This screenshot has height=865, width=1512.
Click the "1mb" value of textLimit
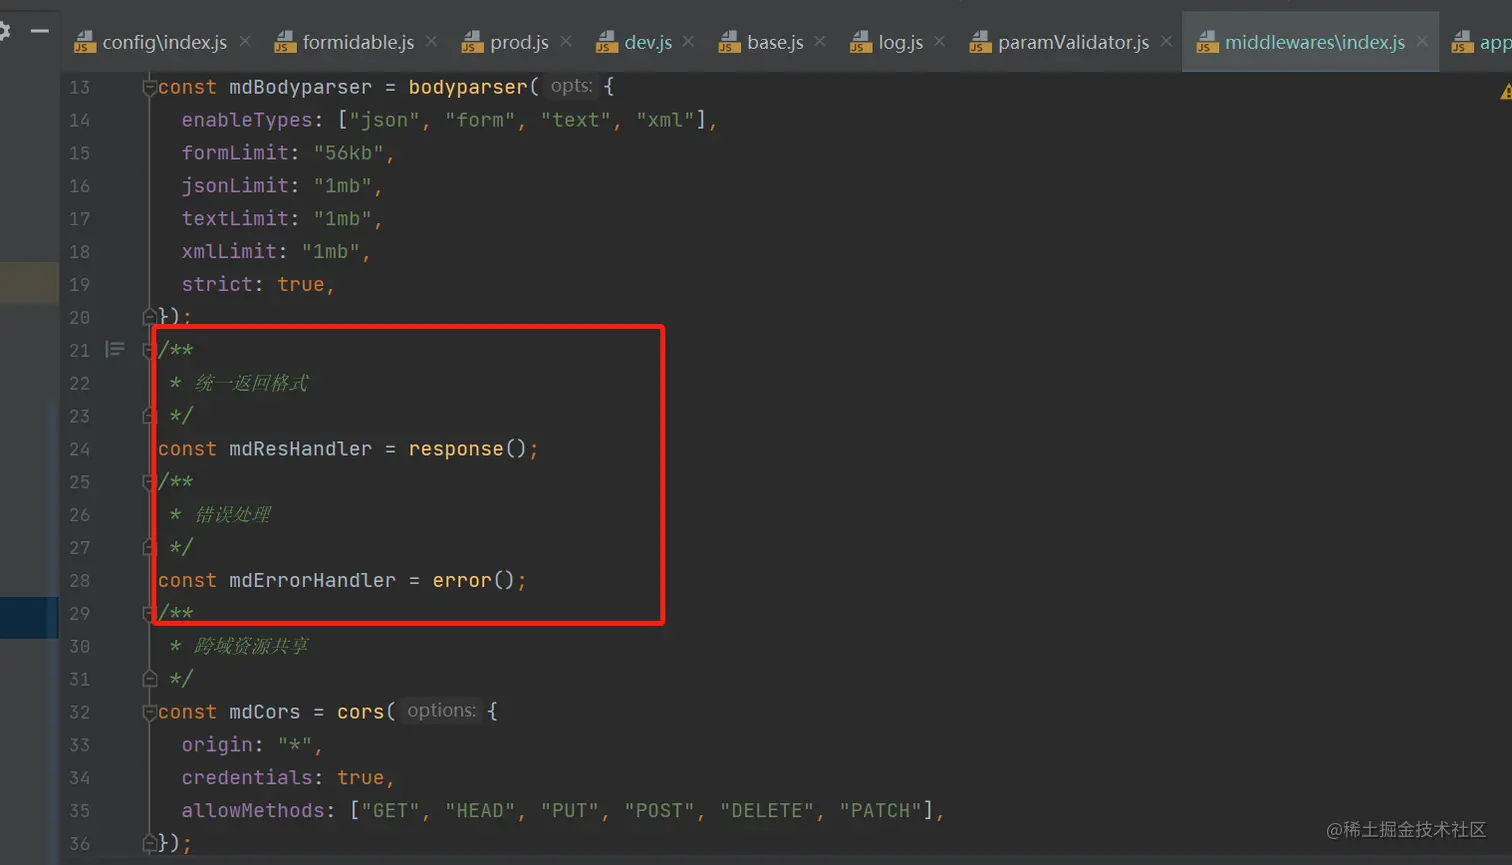[x=343, y=219]
